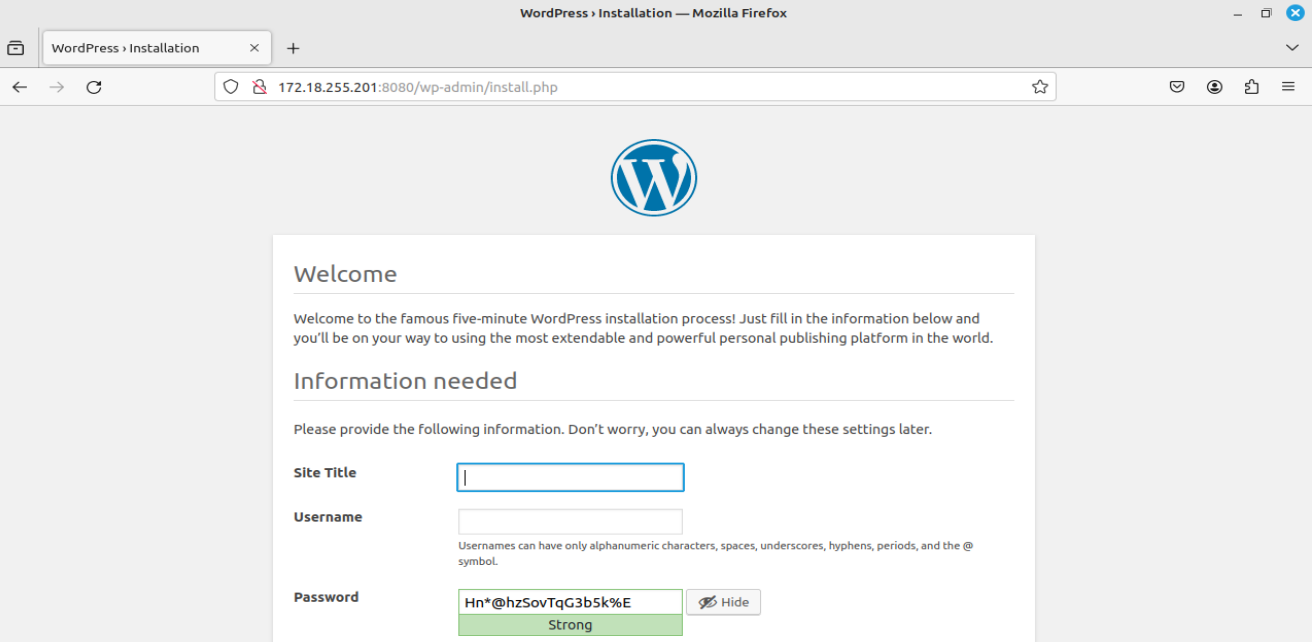Image resolution: width=1312 pixels, height=642 pixels.
Task: Click the Strong password strength indicator
Action: tap(570, 625)
